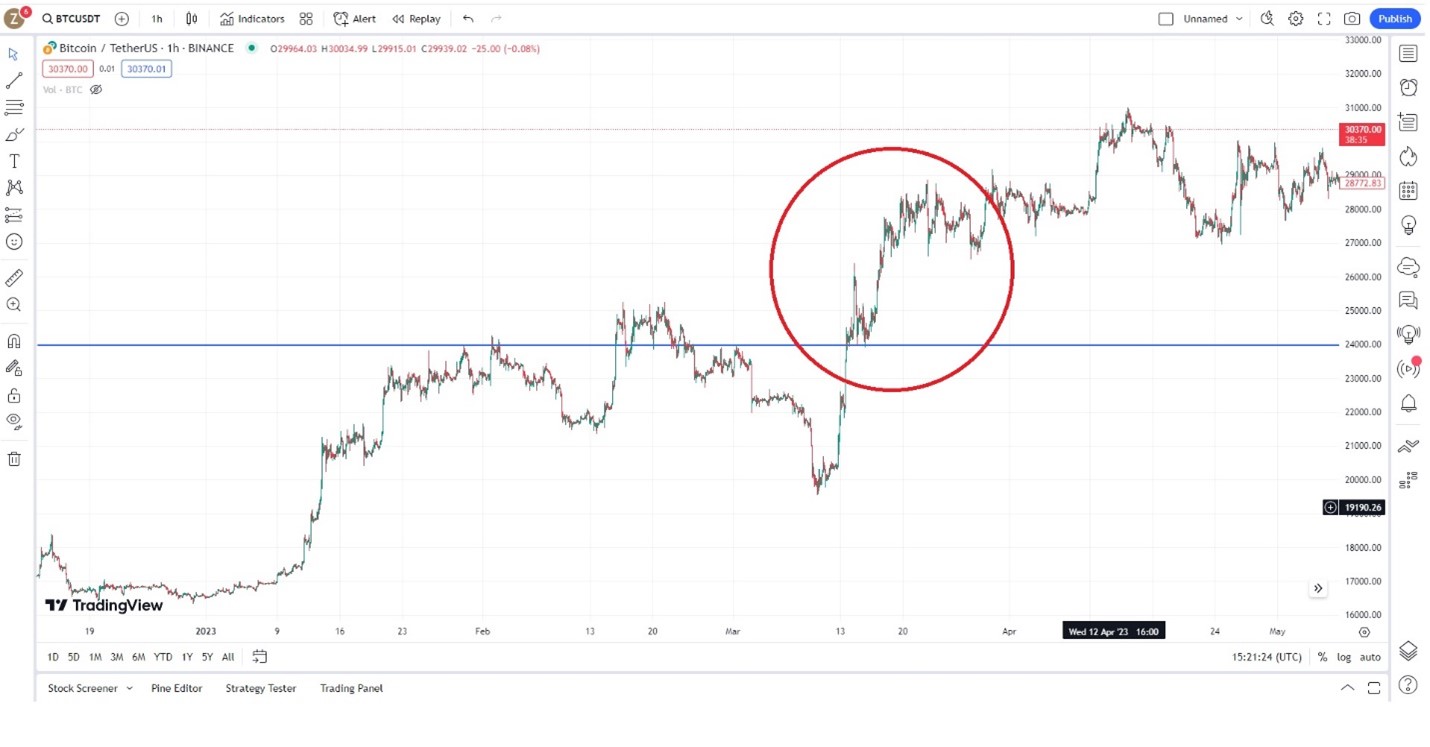This screenshot has width=1430, height=747.
Task: Click the compare or add symbol plus icon
Action: (122, 19)
